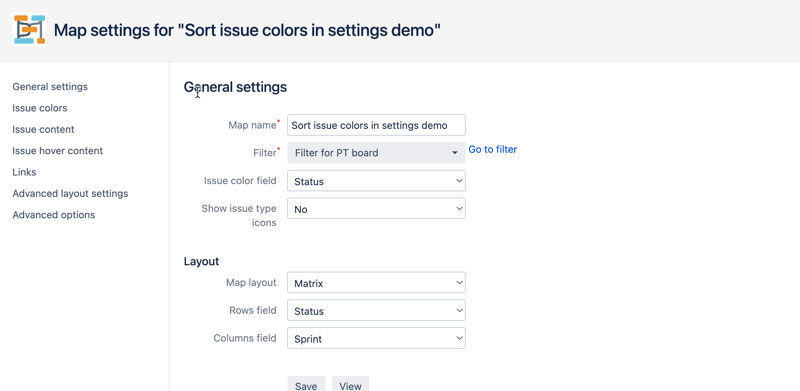The width and height of the screenshot is (800, 391).
Task: Click the Issue Matrix app logo icon
Action: 30,30
